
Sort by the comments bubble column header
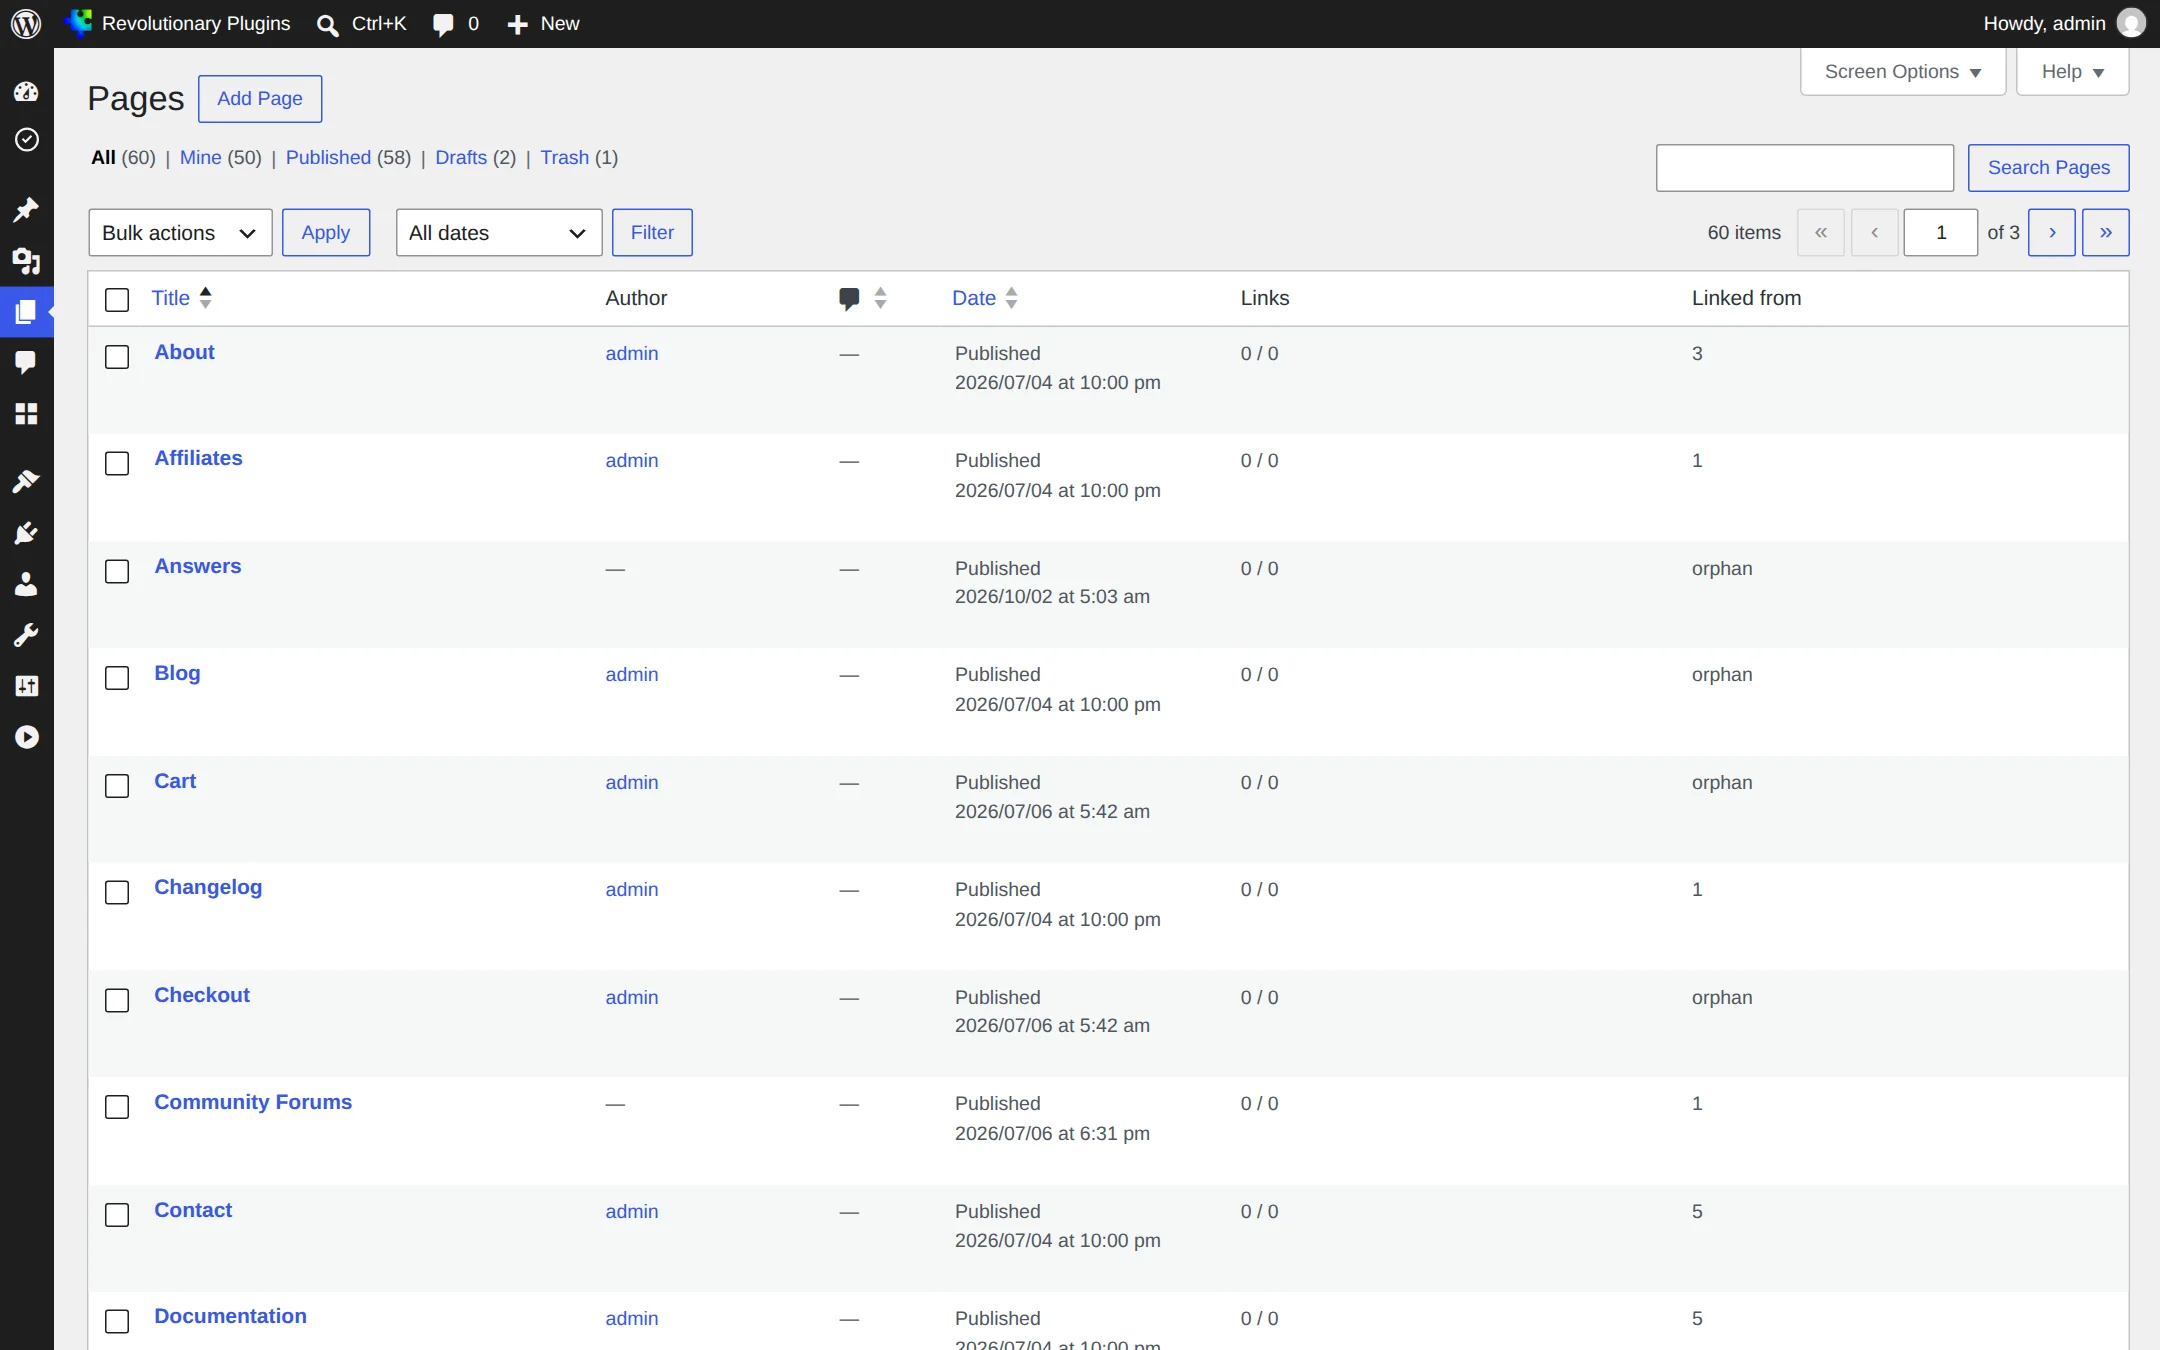tap(862, 298)
